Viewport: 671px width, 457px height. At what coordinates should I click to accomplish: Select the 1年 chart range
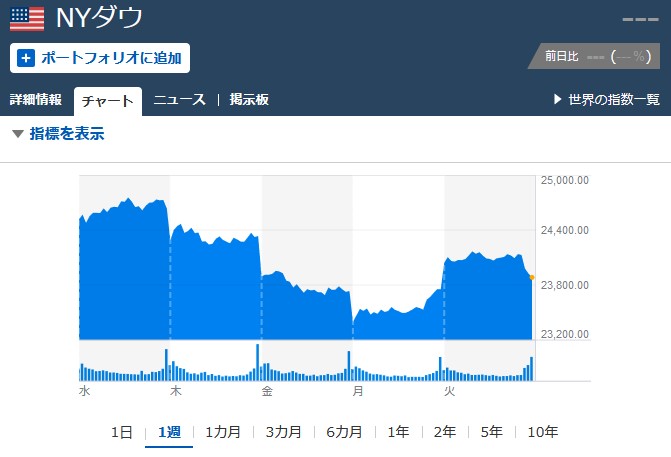point(398,432)
